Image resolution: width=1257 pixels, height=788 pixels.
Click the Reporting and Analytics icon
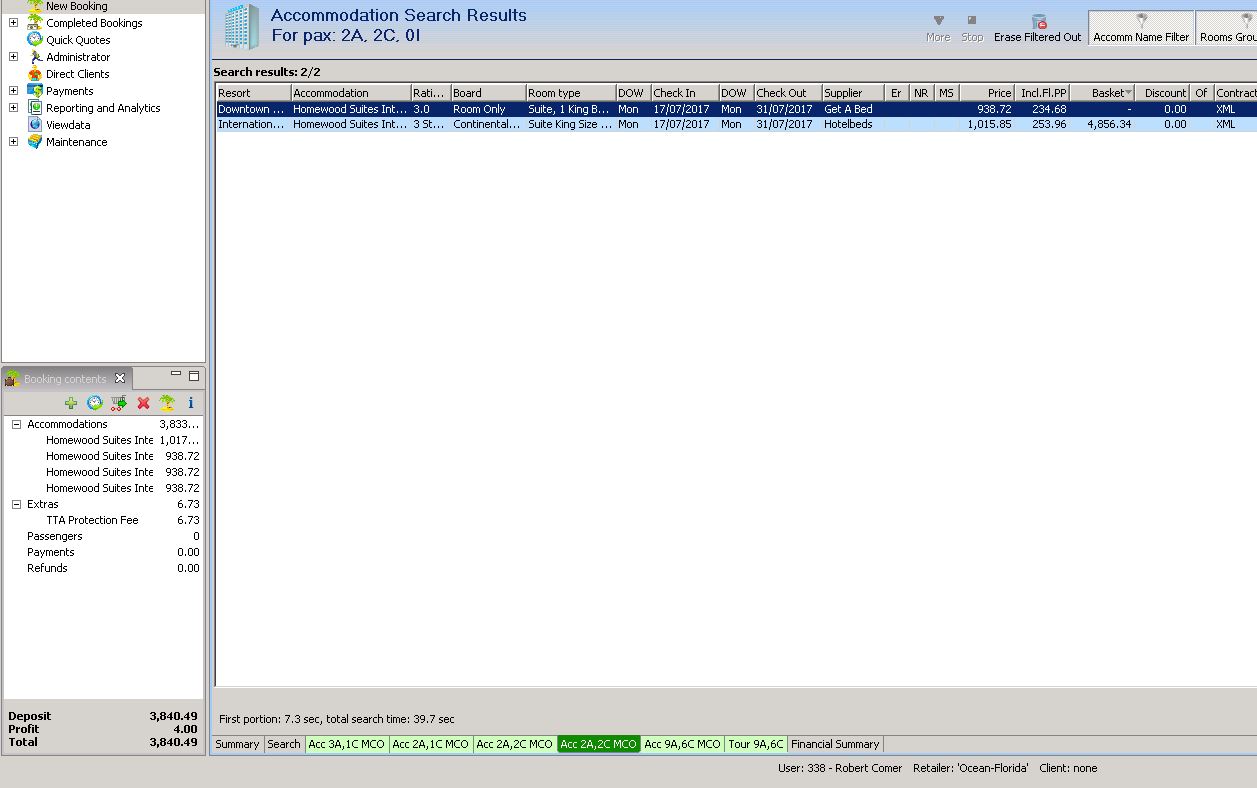click(x=35, y=107)
